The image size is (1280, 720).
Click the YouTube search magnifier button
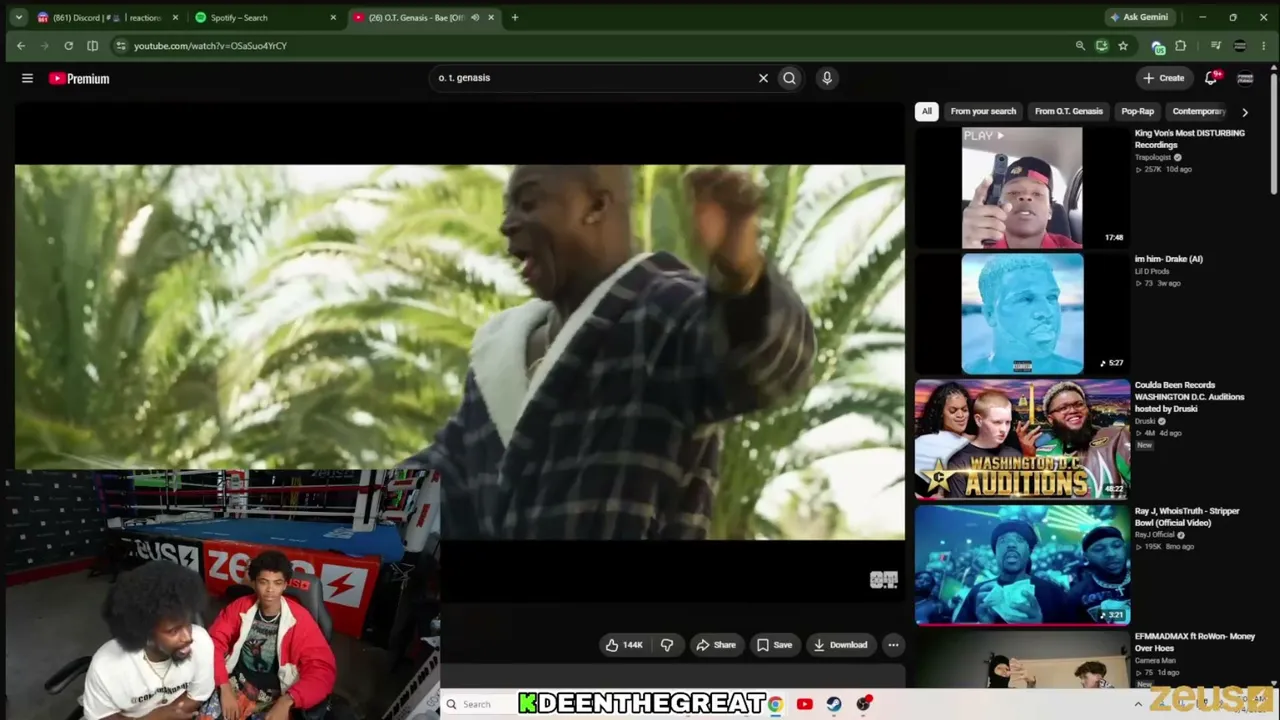(x=789, y=78)
